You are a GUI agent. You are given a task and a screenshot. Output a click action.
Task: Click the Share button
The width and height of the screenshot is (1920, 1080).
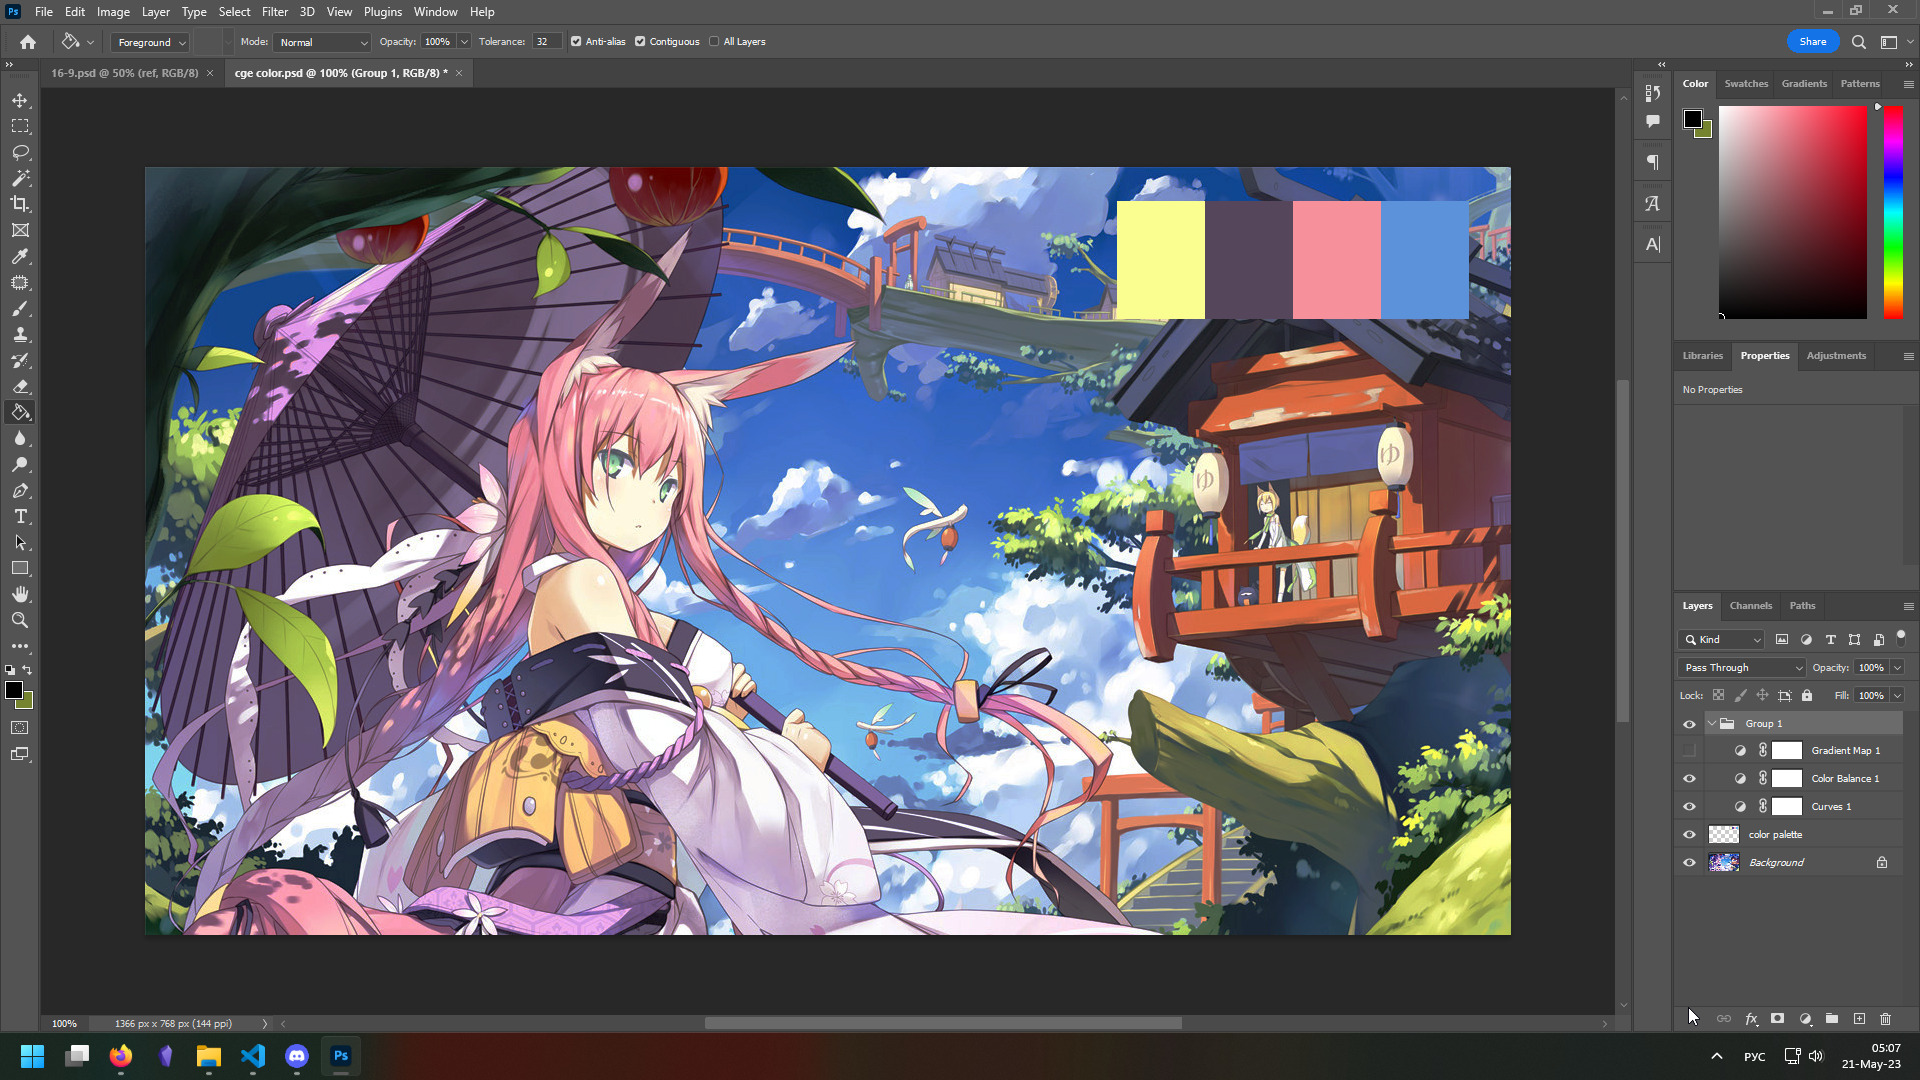(1812, 42)
